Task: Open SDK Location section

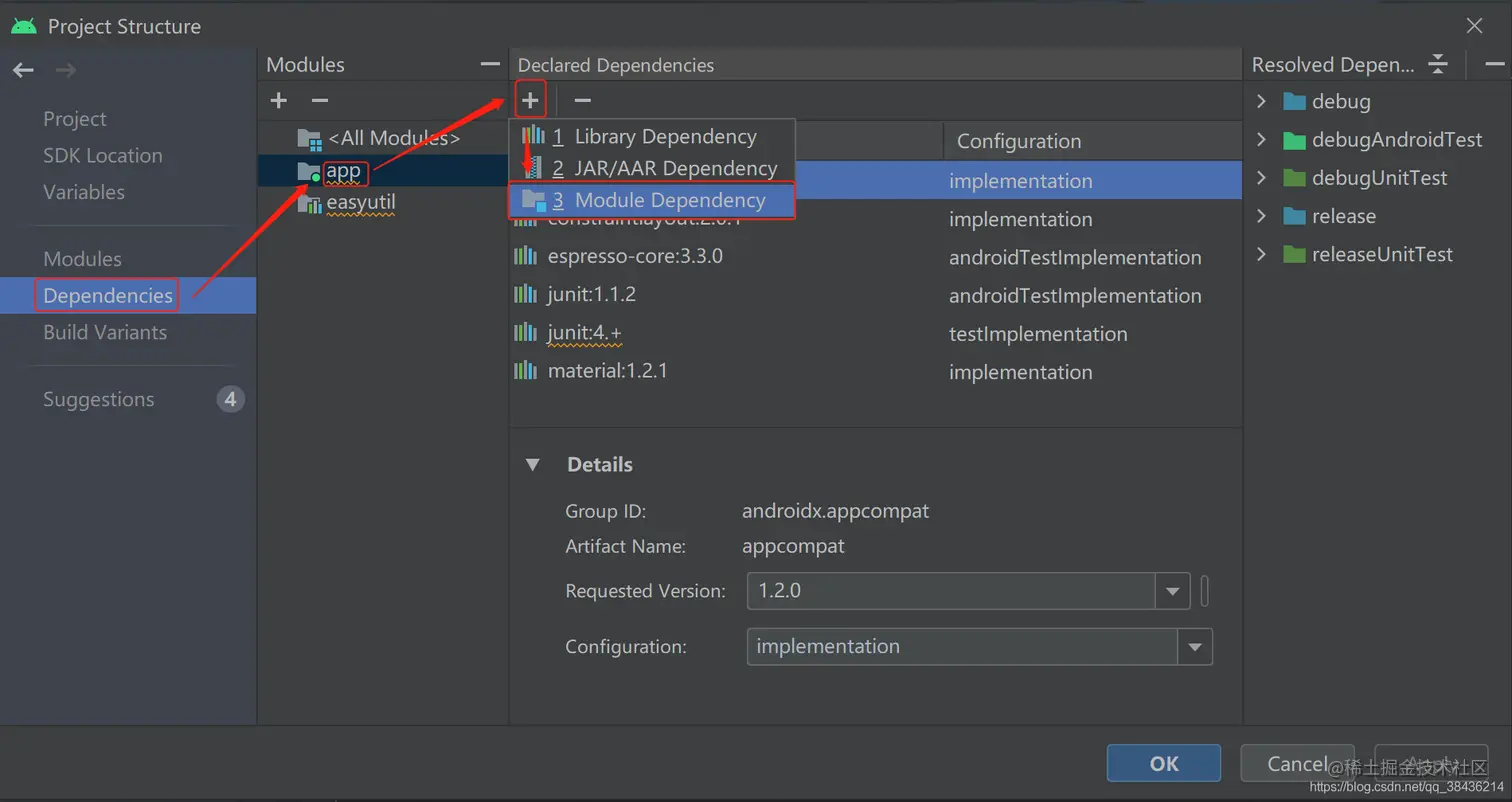Action: [x=103, y=156]
